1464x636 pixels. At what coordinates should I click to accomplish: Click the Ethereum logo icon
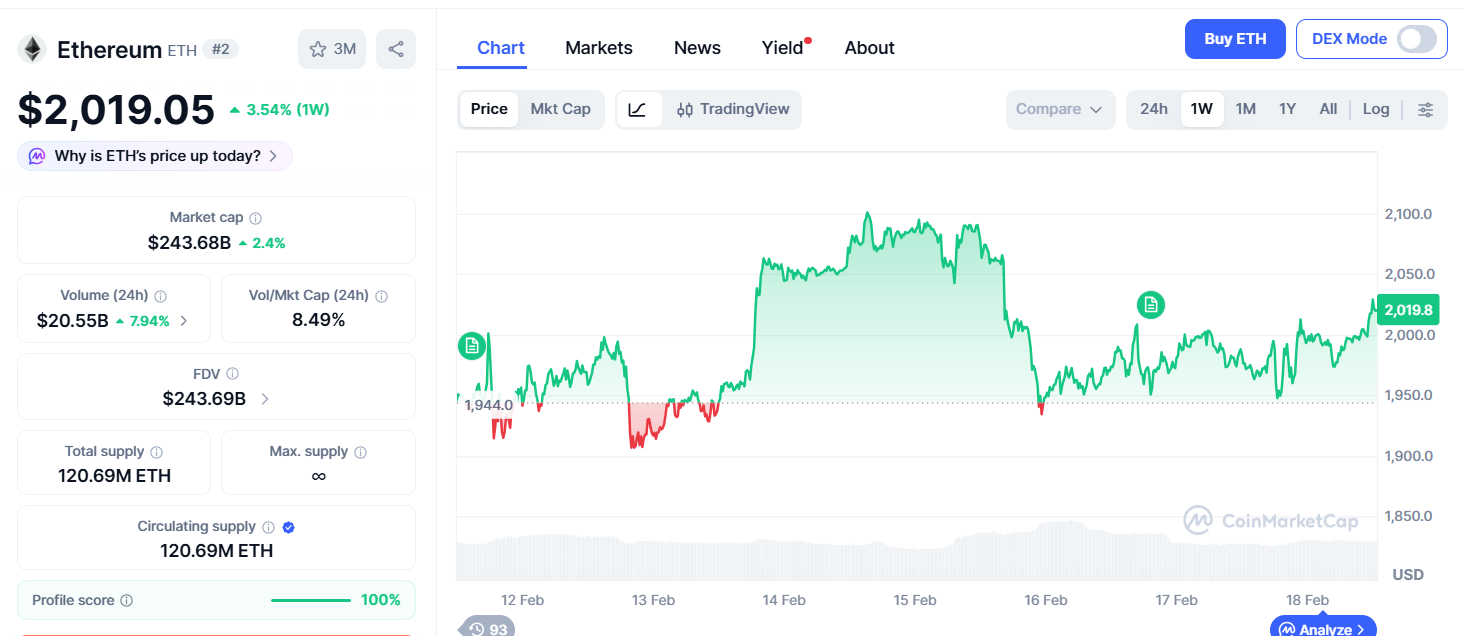[33, 49]
